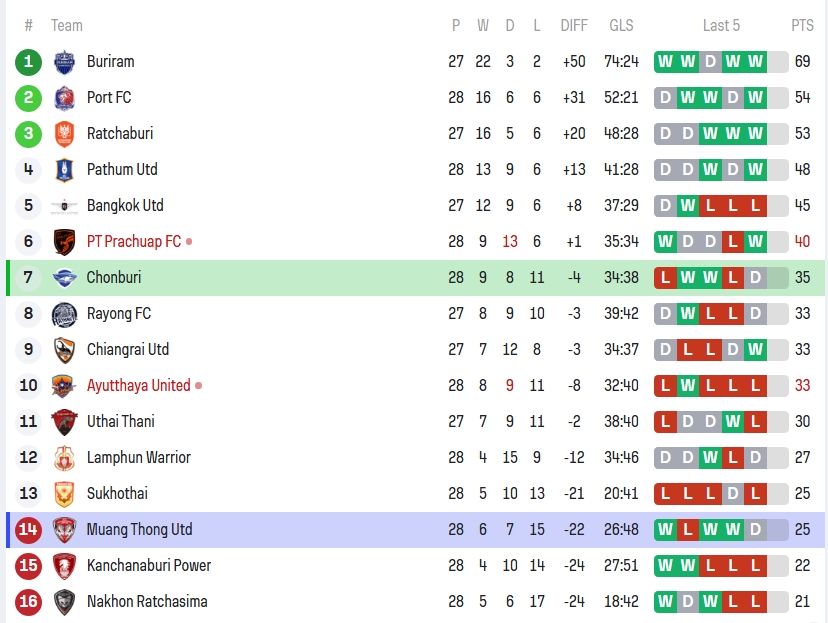The width and height of the screenshot is (828, 623).
Task: Open the Ayutthaya United team link
Action: tap(138, 385)
